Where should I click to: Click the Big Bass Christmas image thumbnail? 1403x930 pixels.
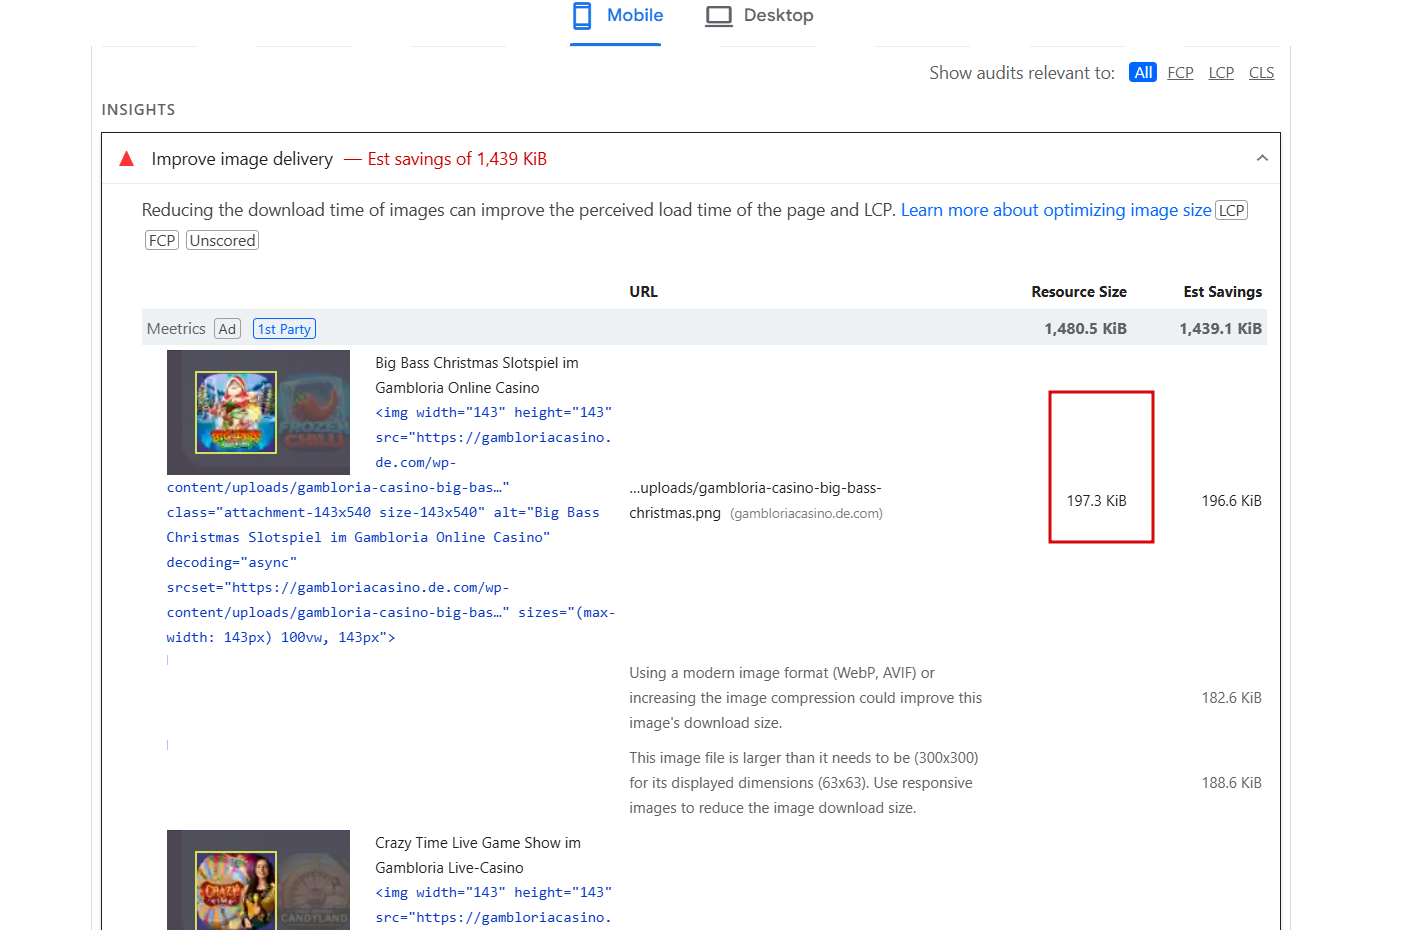pos(258,412)
